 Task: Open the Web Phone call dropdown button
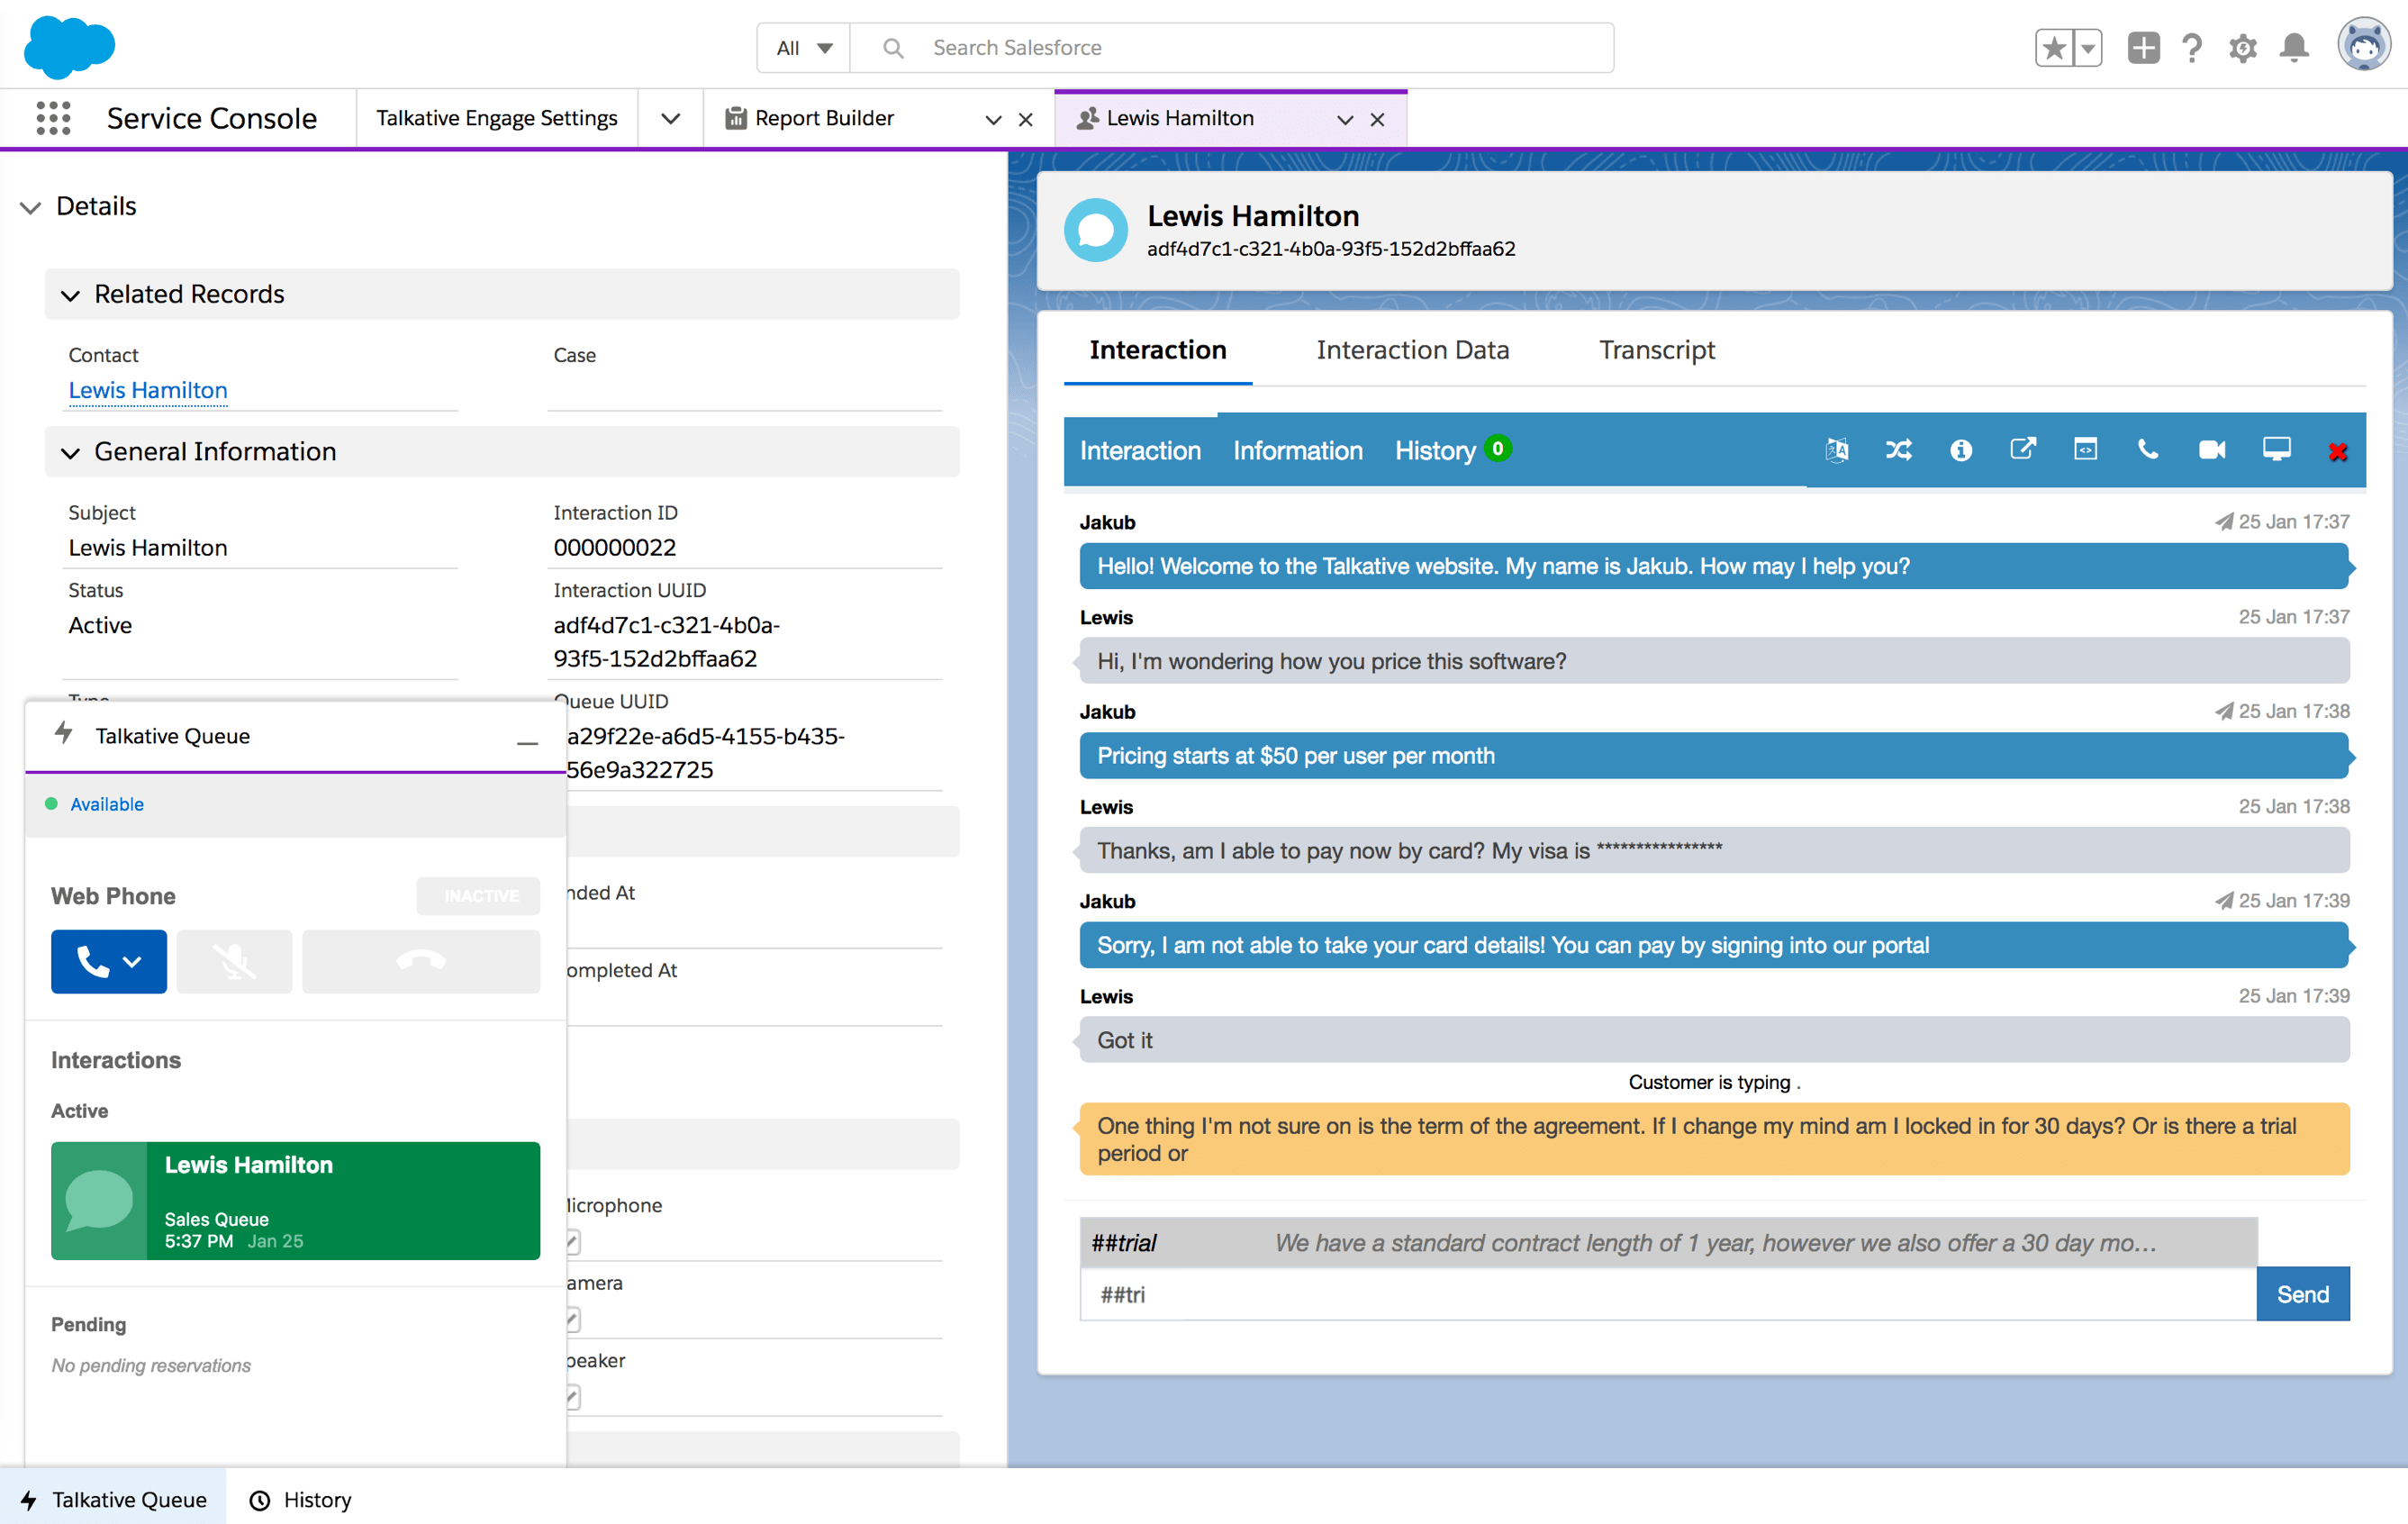coord(109,961)
